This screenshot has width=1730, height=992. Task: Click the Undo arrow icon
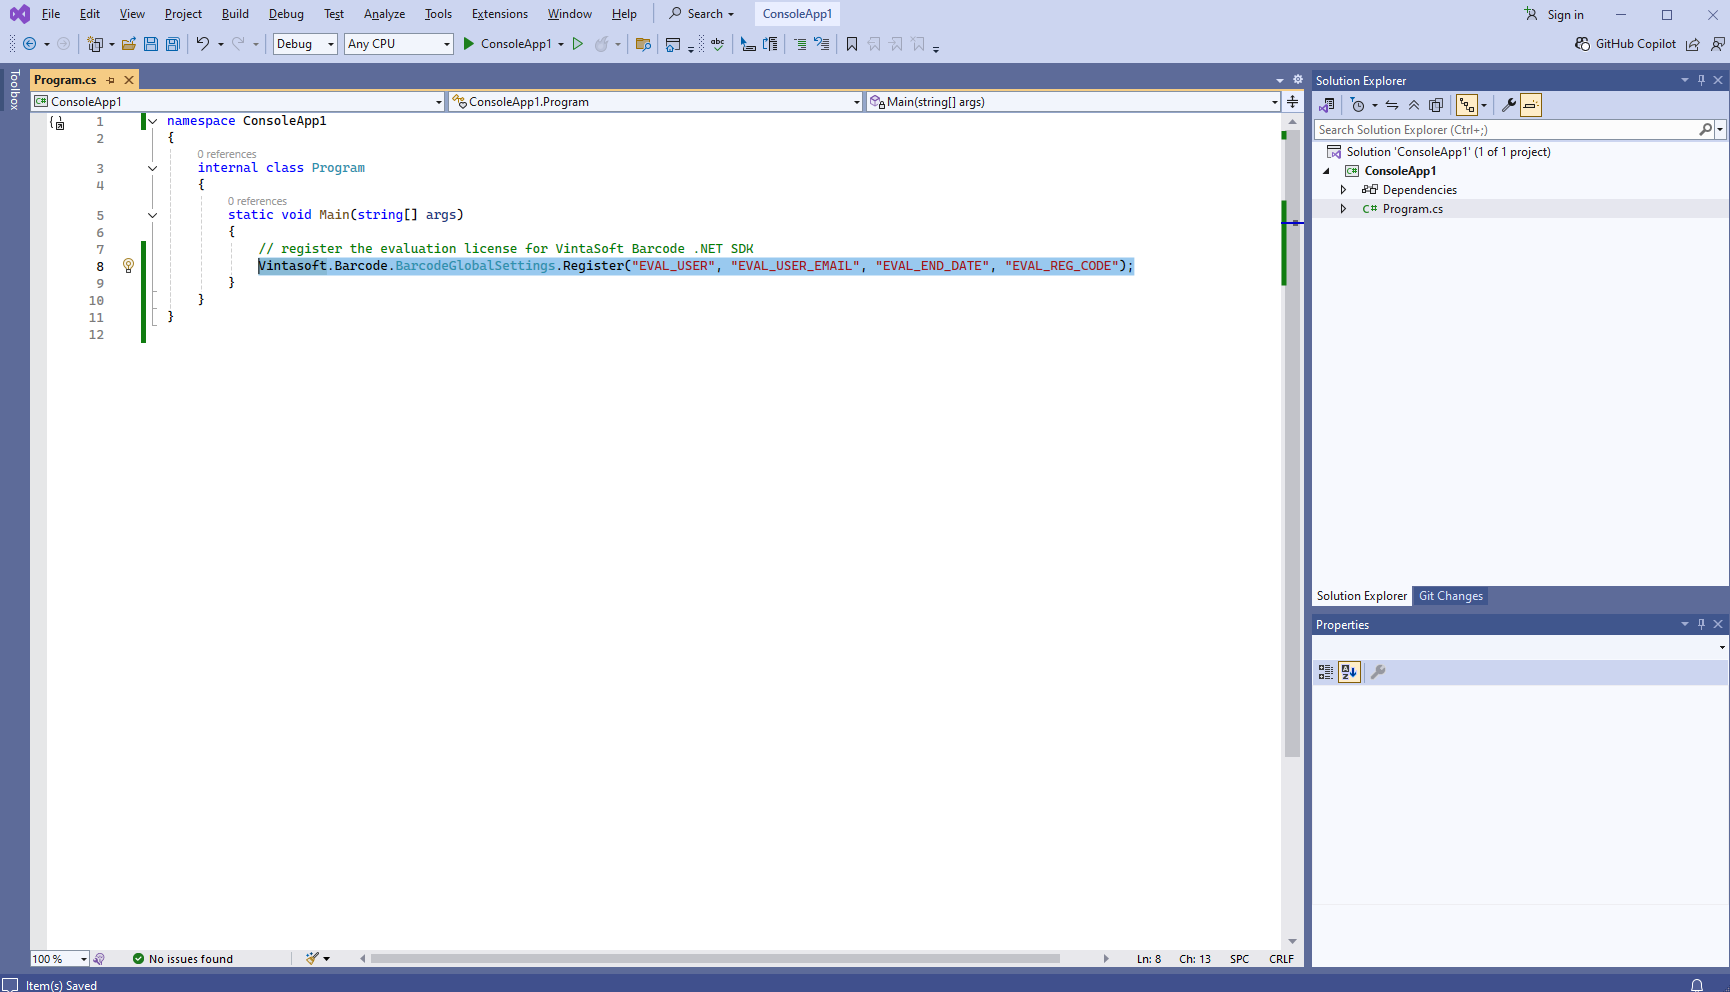(203, 44)
